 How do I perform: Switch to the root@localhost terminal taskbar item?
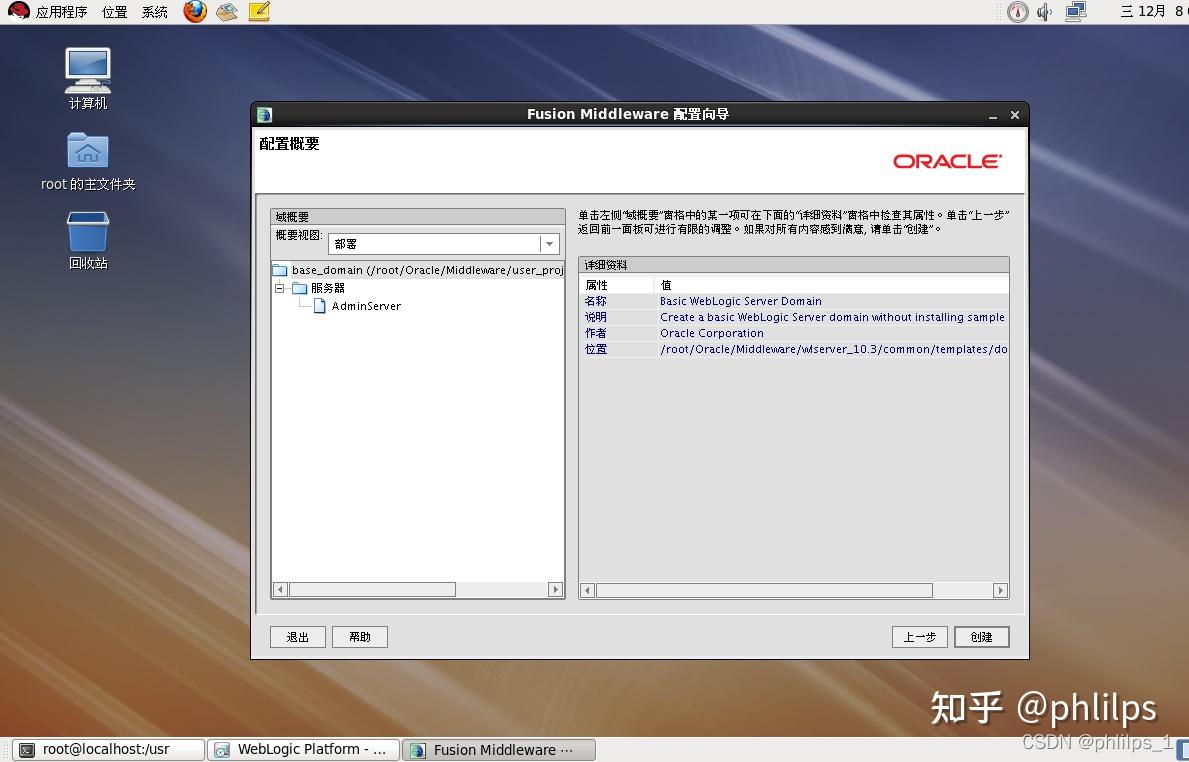pos(105,748)
